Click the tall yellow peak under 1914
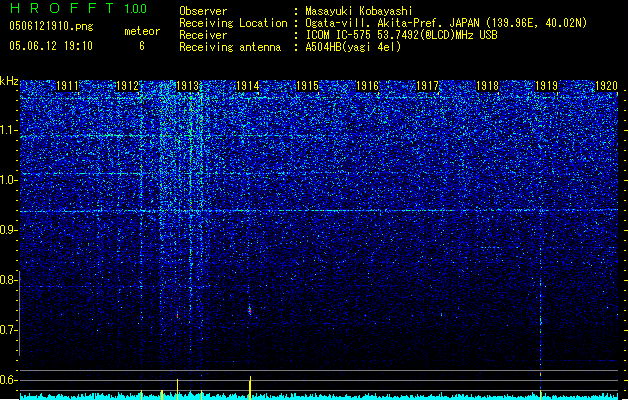This screenshot has width=629, height=400. 250,388
